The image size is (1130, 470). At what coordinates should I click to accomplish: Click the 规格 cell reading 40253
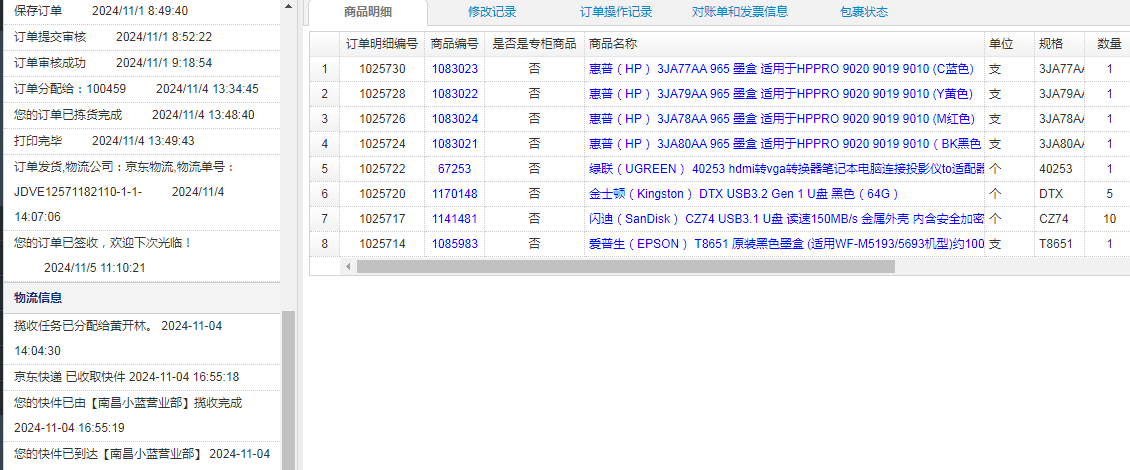(x=1059, y=169)
